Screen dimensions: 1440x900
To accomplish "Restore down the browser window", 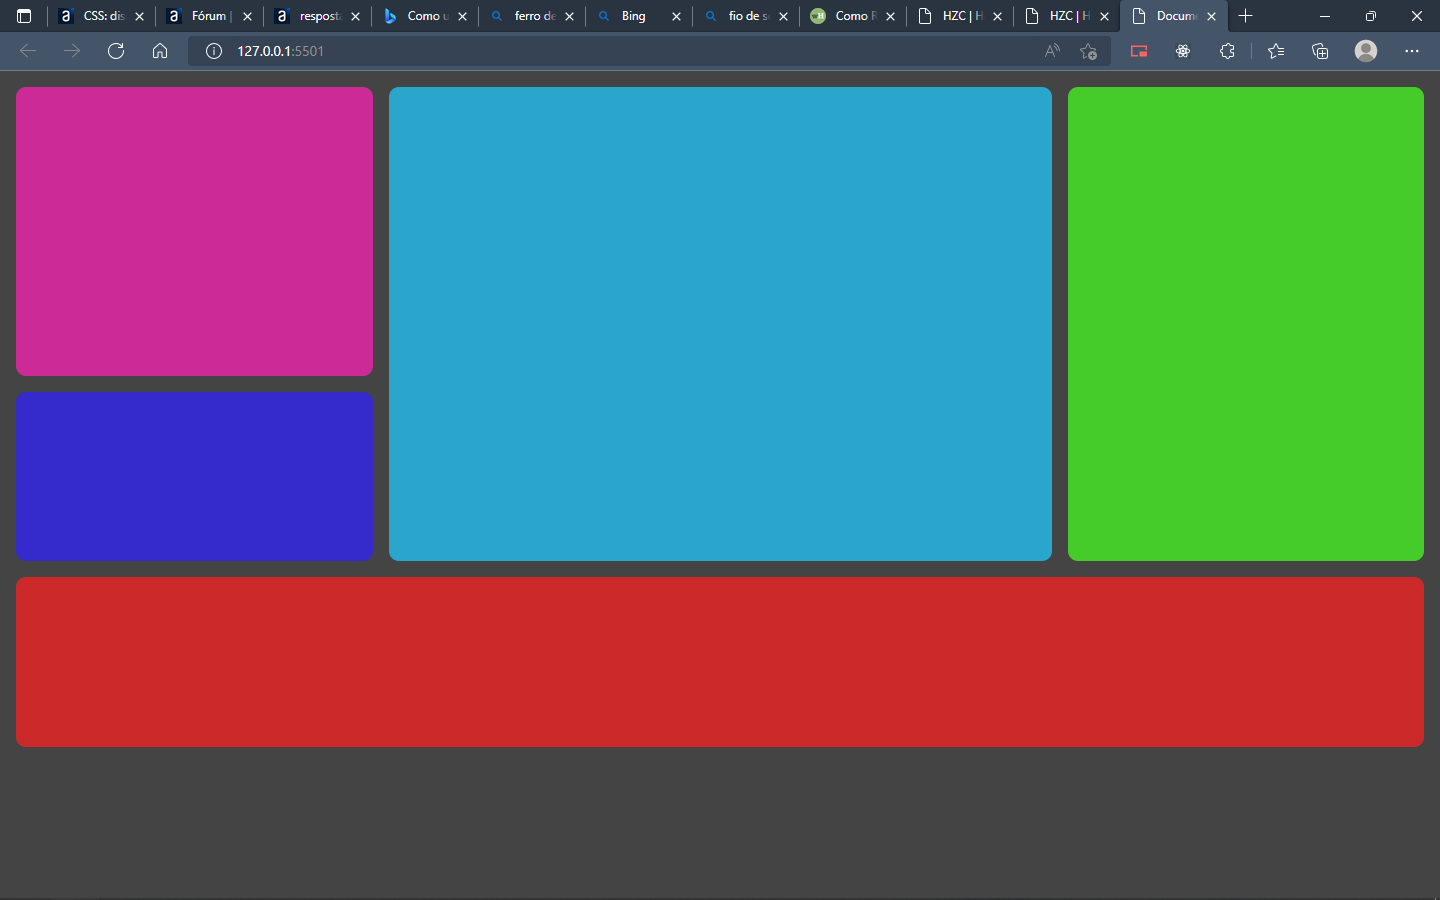I will click(1370, 16).
